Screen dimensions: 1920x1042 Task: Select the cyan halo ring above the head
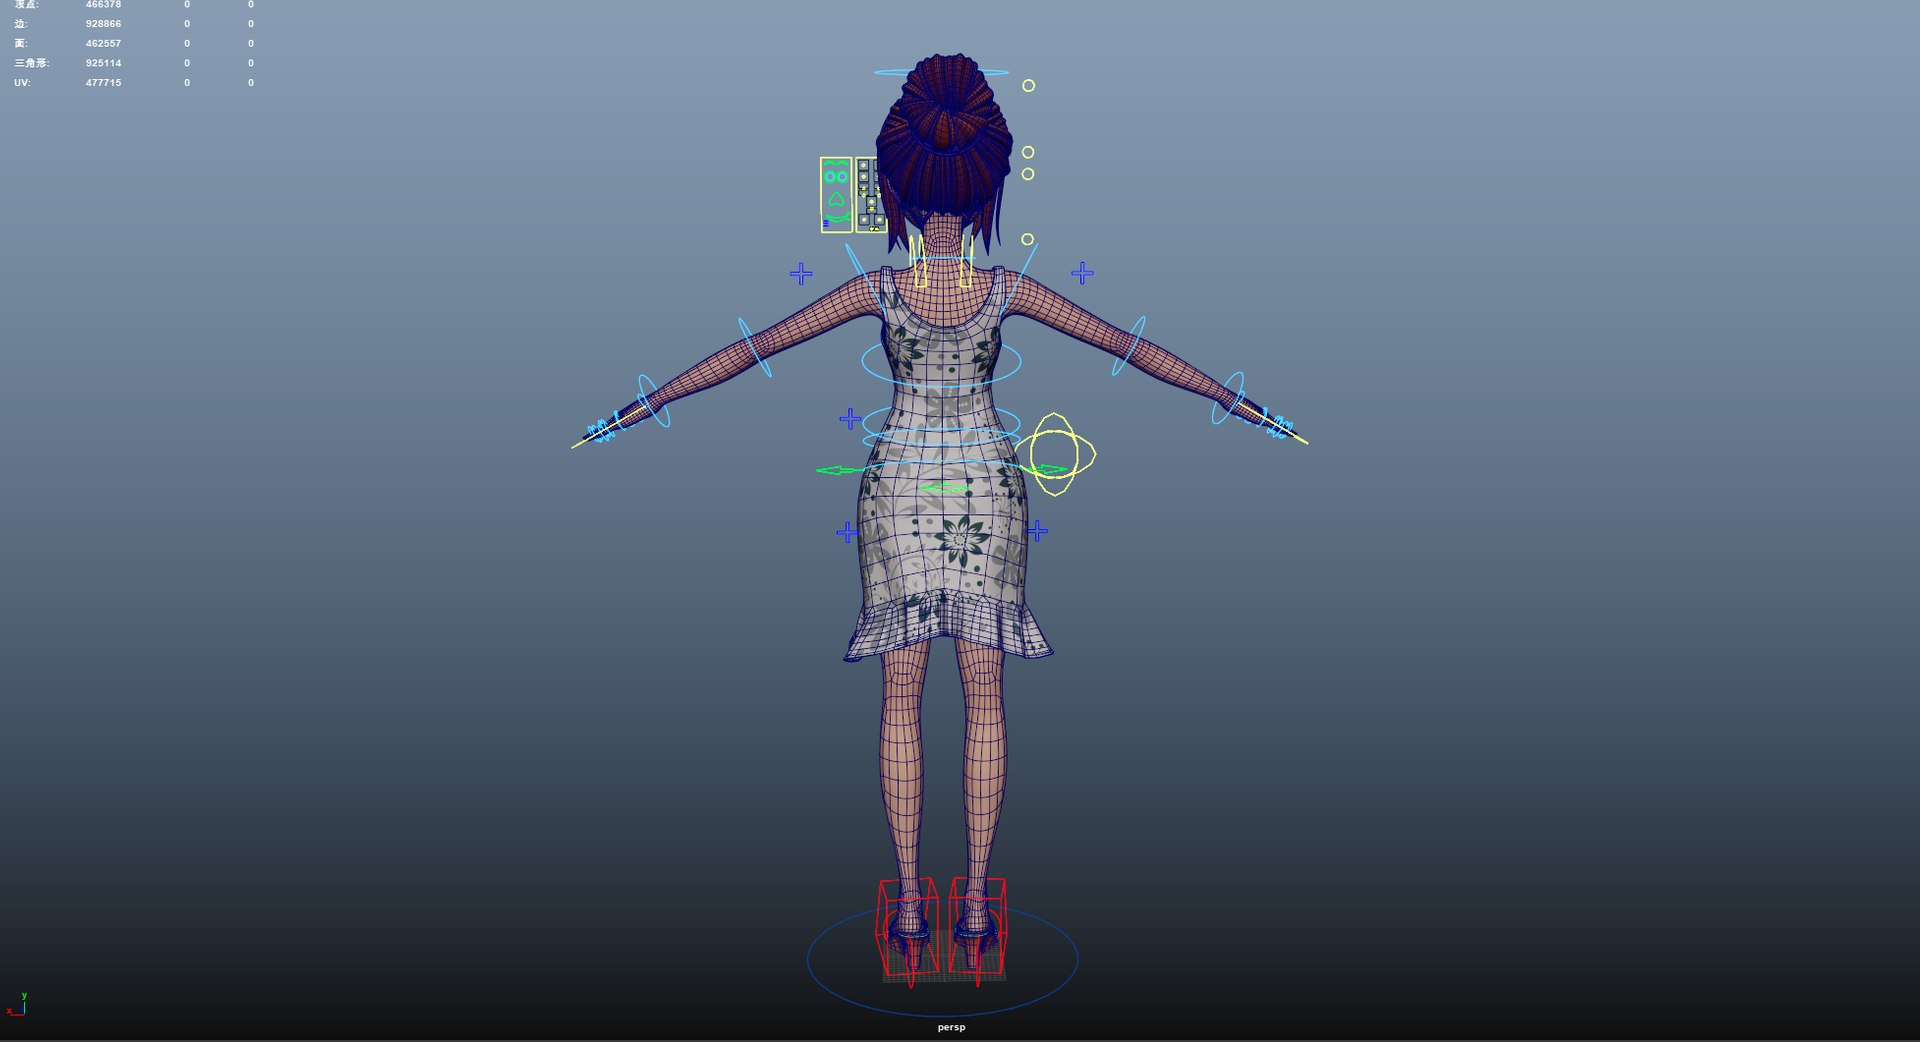pyautogui.click(x=941, y=72)
